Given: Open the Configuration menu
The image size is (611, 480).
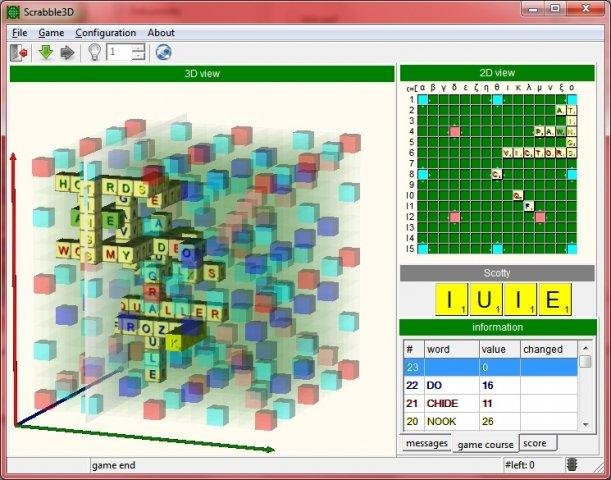Looking at the screenshot, I should tap(106, 33).
